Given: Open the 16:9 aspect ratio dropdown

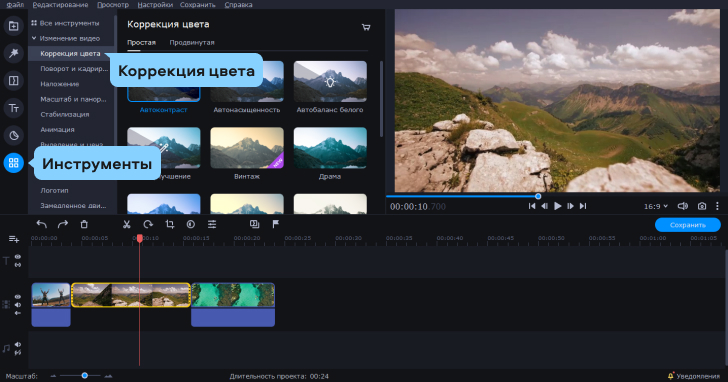Looking at the screenshot, I should pyautogui.click(x=656, y=206).
